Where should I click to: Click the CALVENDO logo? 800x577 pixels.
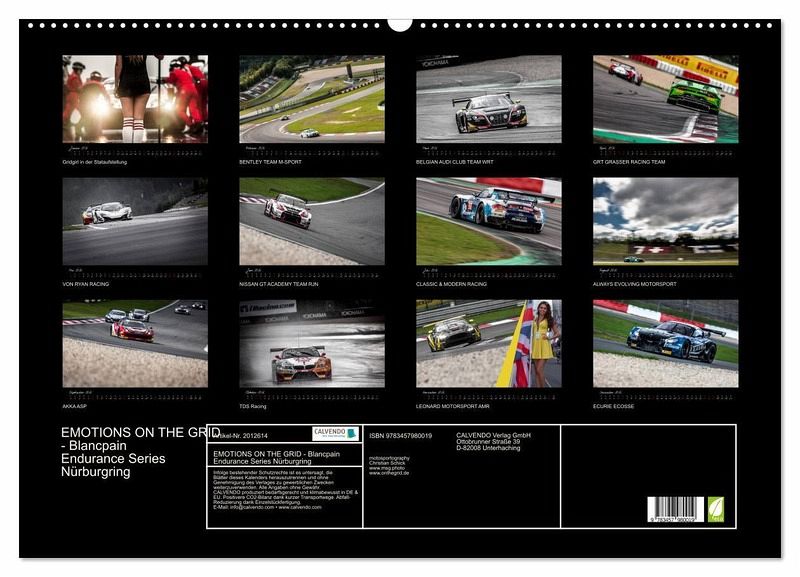(335, 434)
